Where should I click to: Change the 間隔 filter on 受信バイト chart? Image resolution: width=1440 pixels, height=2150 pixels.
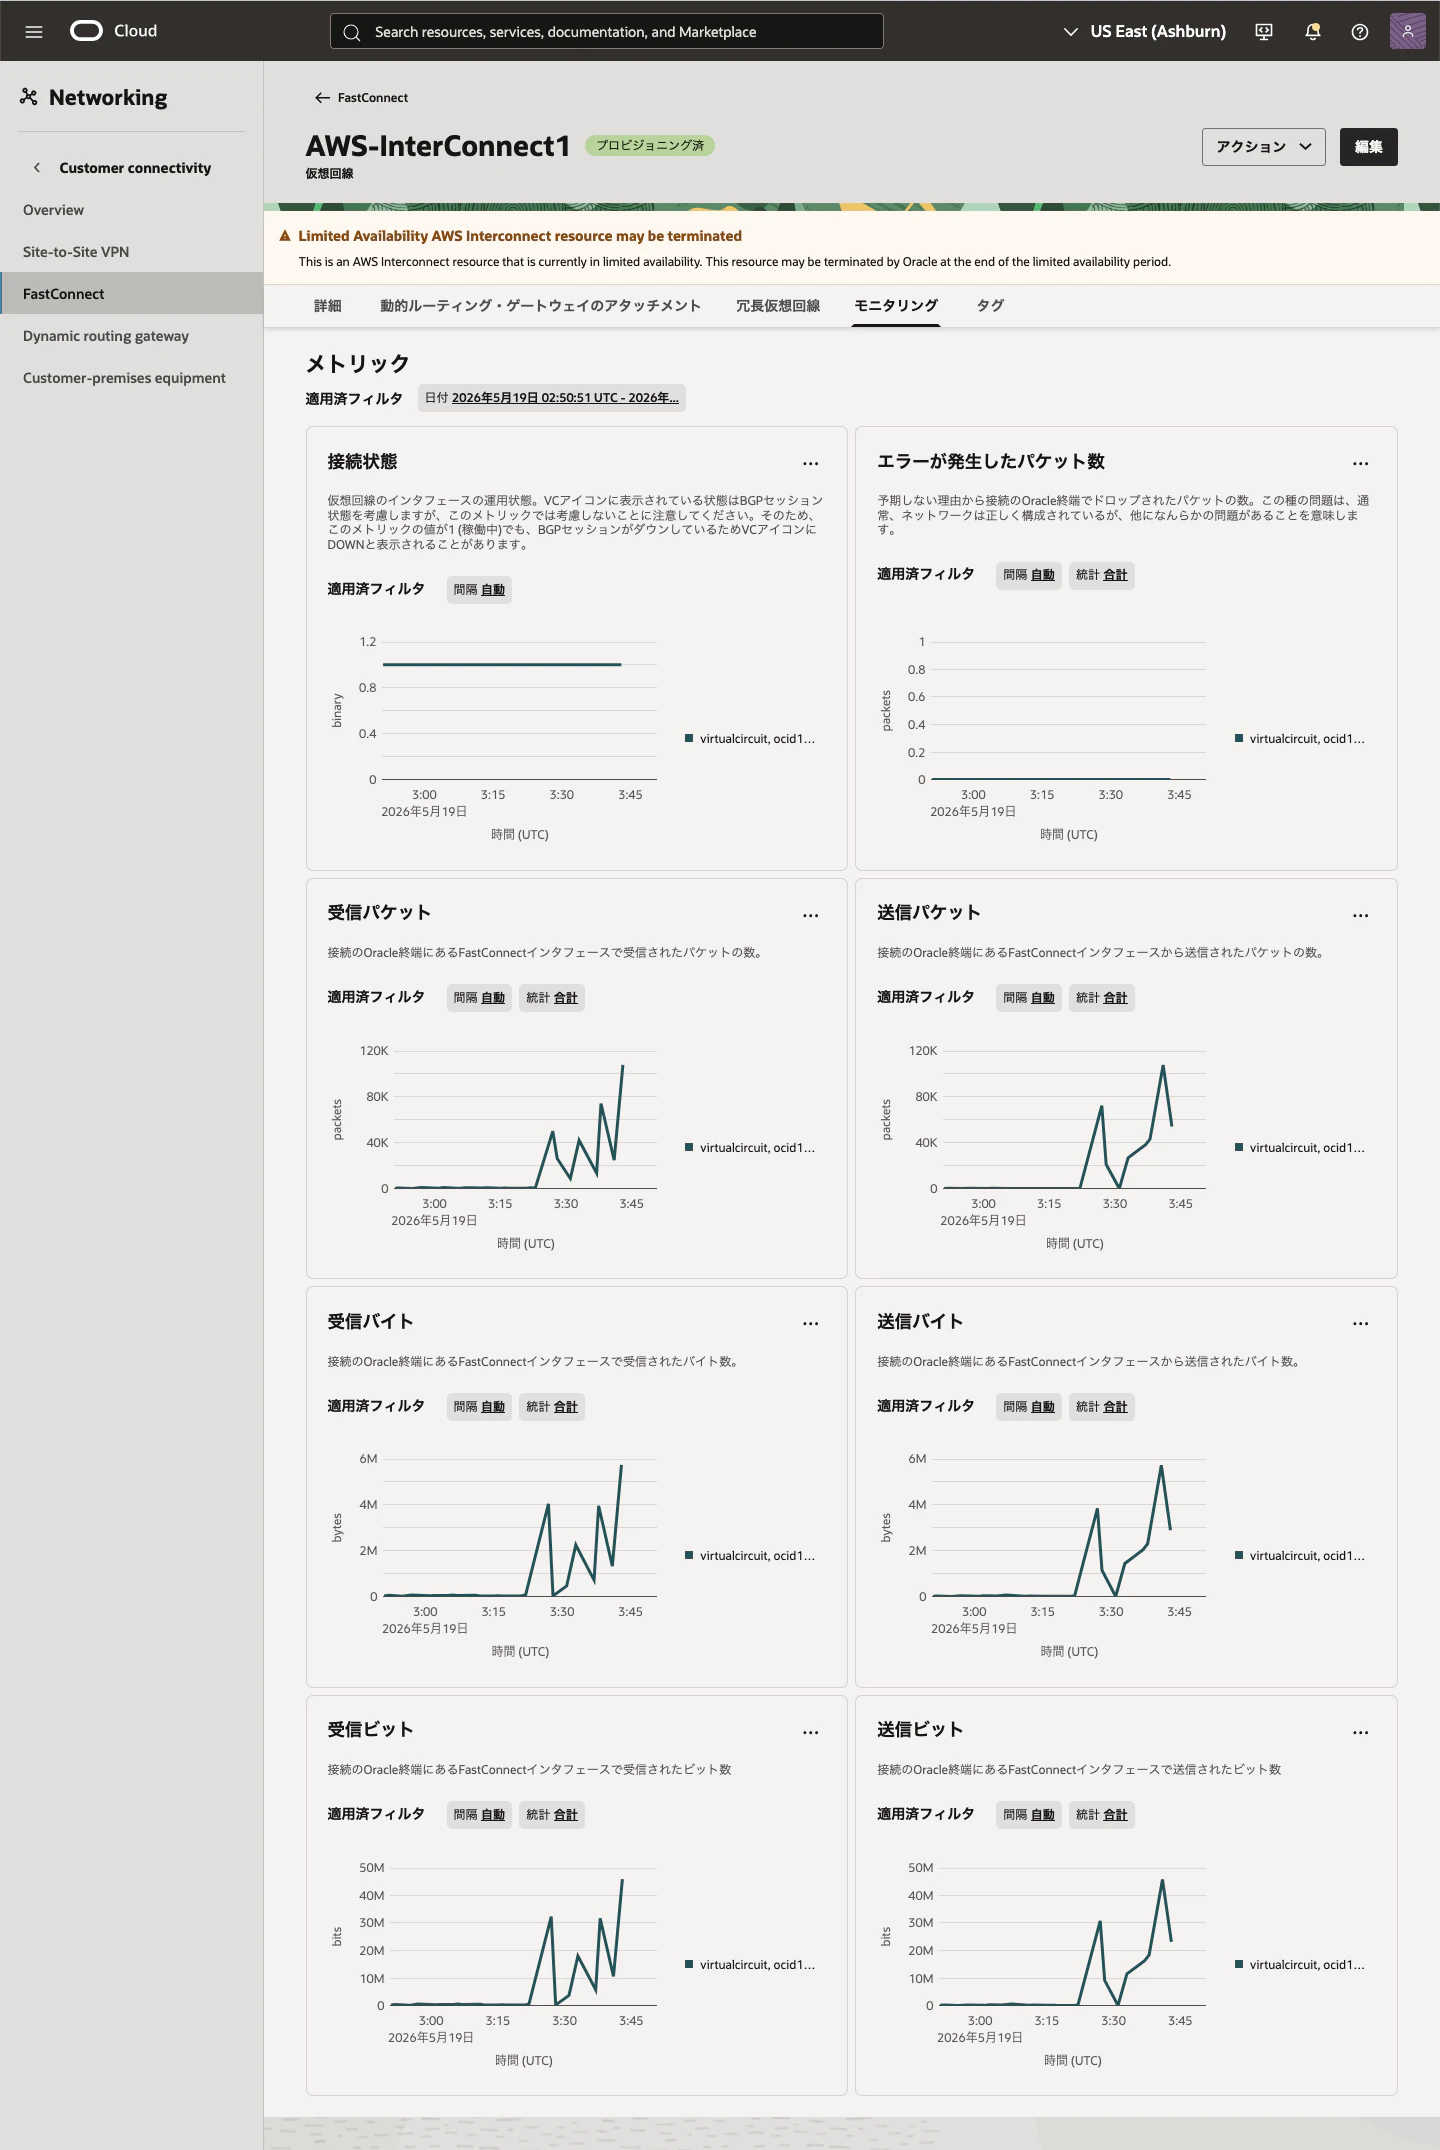479,1407
